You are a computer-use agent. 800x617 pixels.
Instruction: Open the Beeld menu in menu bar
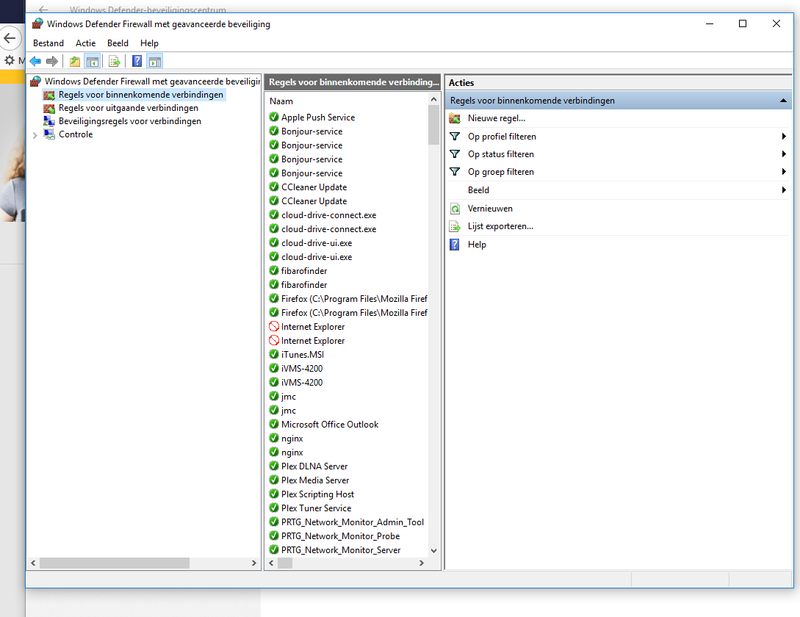point(118,43)
